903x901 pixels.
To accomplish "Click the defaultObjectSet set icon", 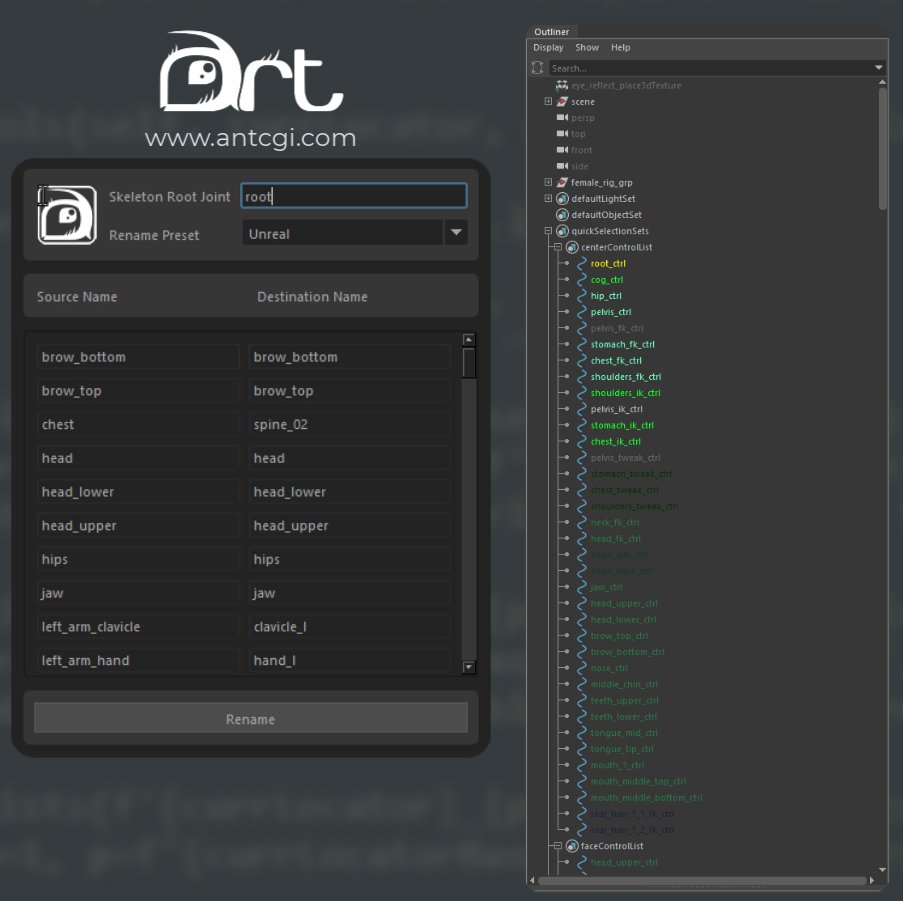I will click(x=562, y=215).
